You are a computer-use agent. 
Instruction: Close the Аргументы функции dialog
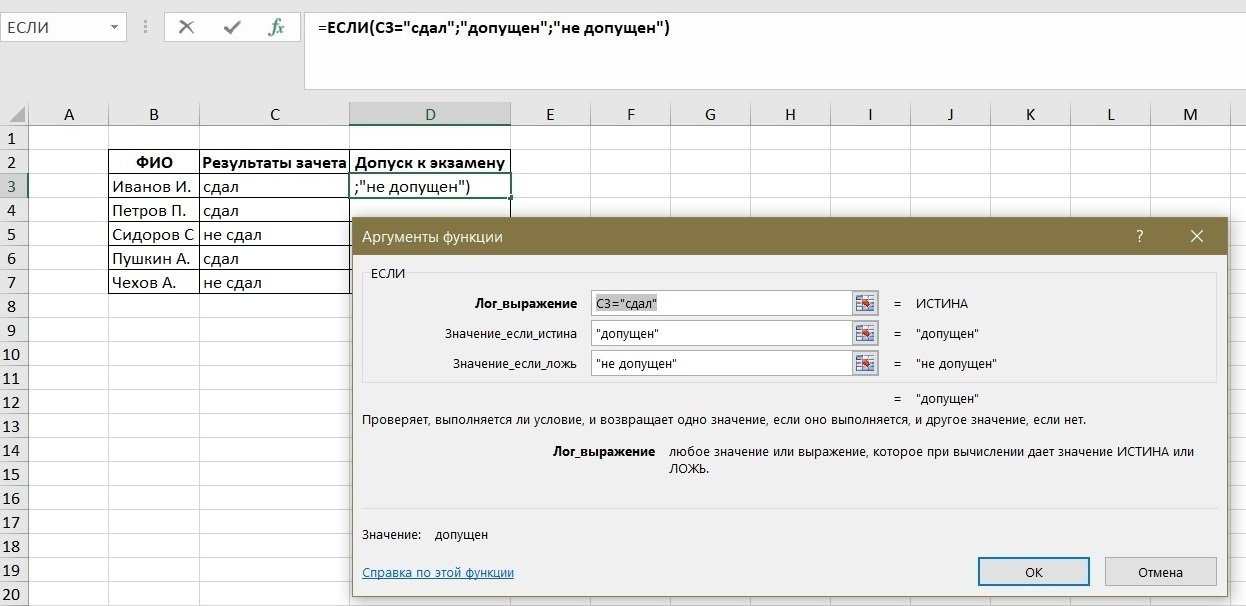pos(1196,236)
